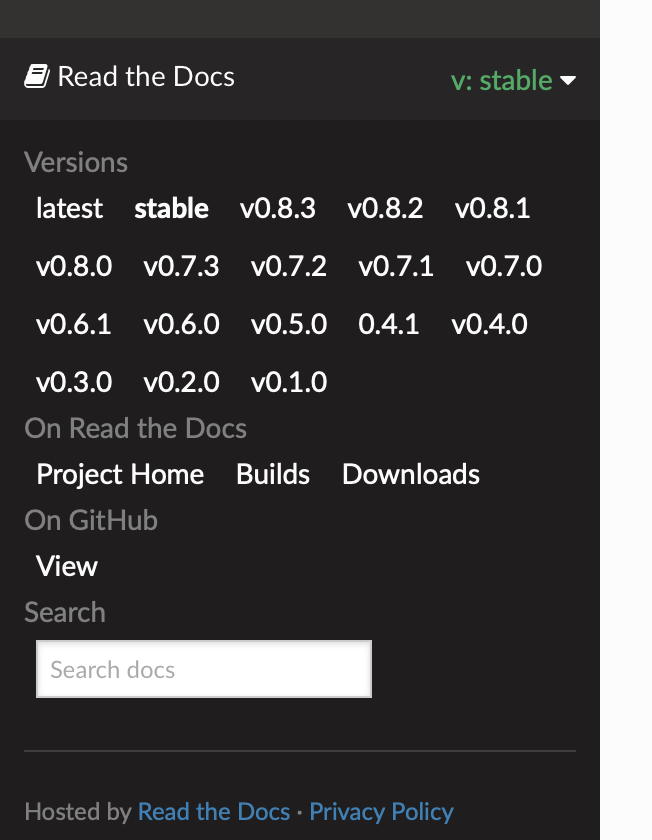Open the Builds page

(272, 475)
